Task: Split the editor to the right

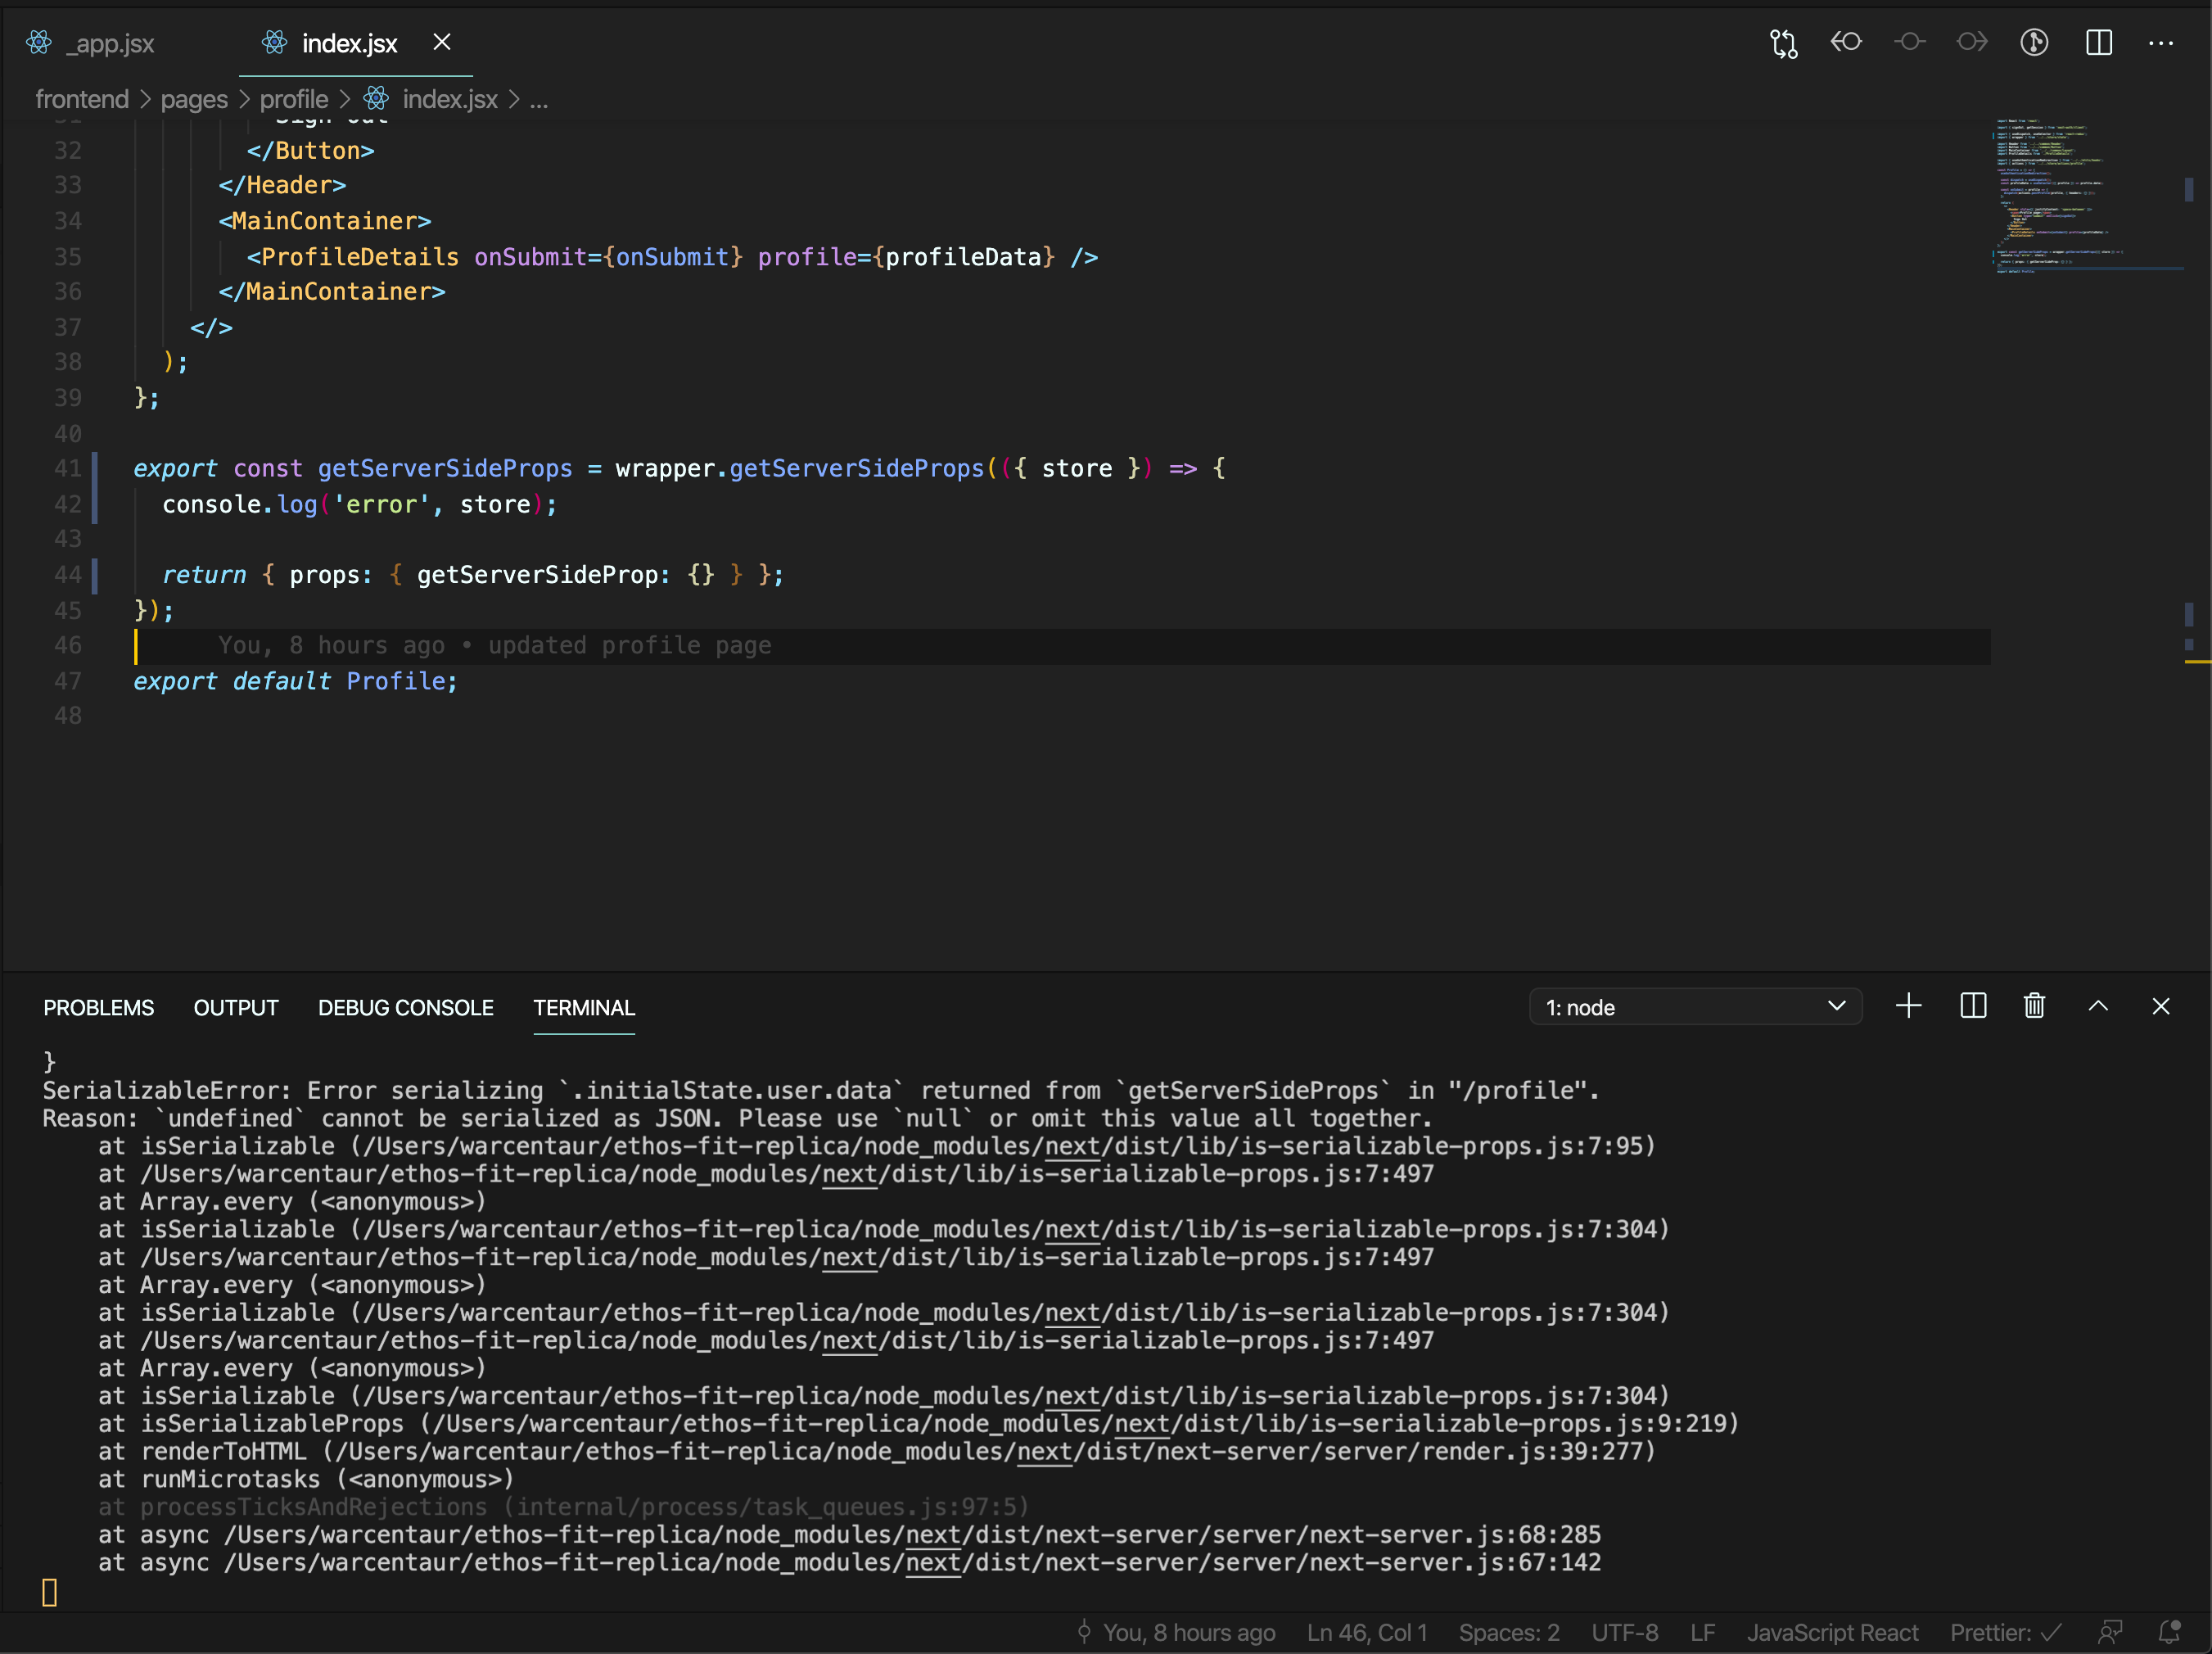Action: pyautogui.click(x=2099, y=42)
